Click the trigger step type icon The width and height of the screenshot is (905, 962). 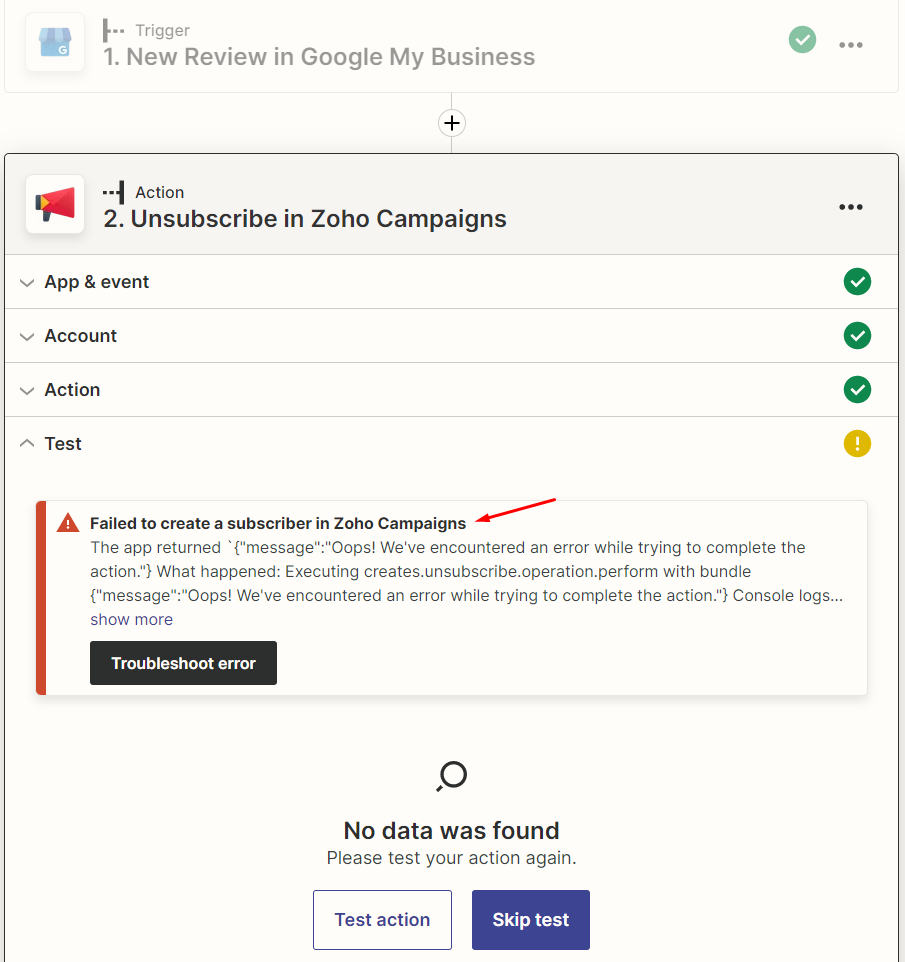(x=114, y=30)
